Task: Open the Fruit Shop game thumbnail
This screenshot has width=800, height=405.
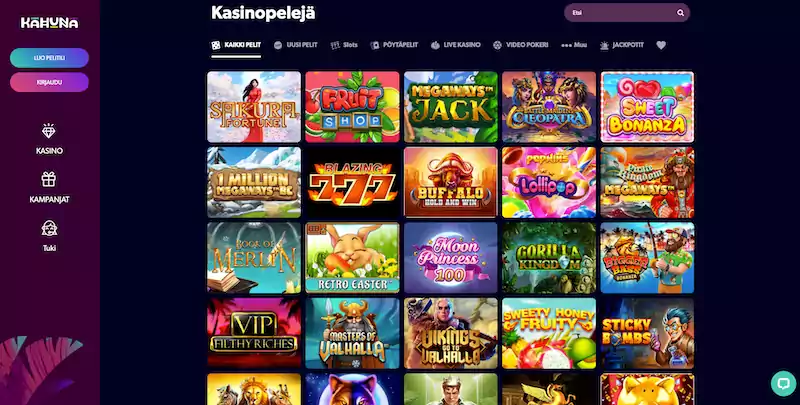Action: [x=352, y=107]
